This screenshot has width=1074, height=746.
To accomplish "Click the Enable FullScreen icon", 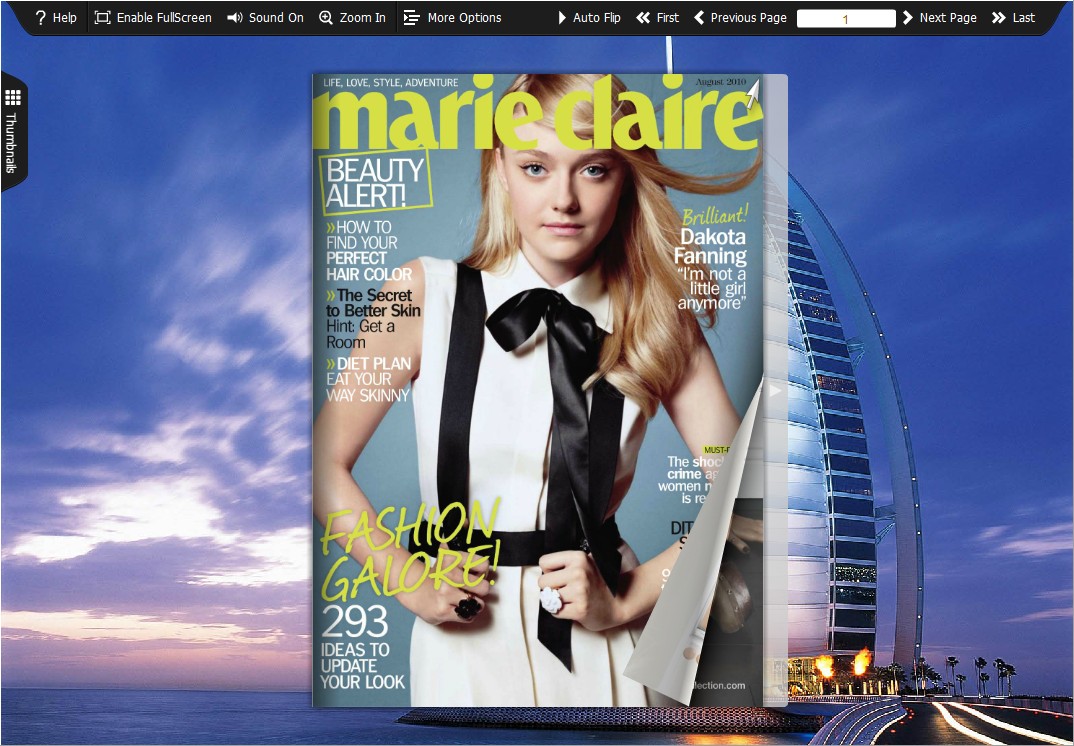I will pyautogui.click(x=102, y=18).
